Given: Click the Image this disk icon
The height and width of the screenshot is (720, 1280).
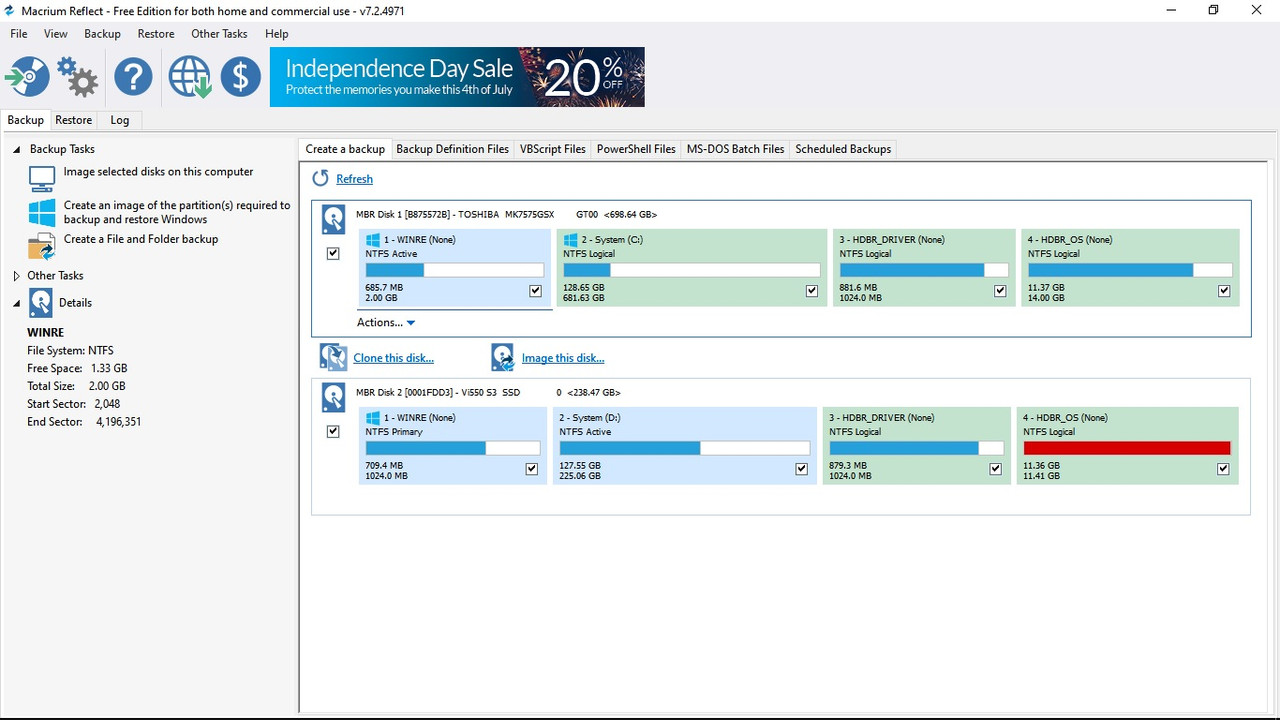Looking at the screenshot, I should click(503, 357).
